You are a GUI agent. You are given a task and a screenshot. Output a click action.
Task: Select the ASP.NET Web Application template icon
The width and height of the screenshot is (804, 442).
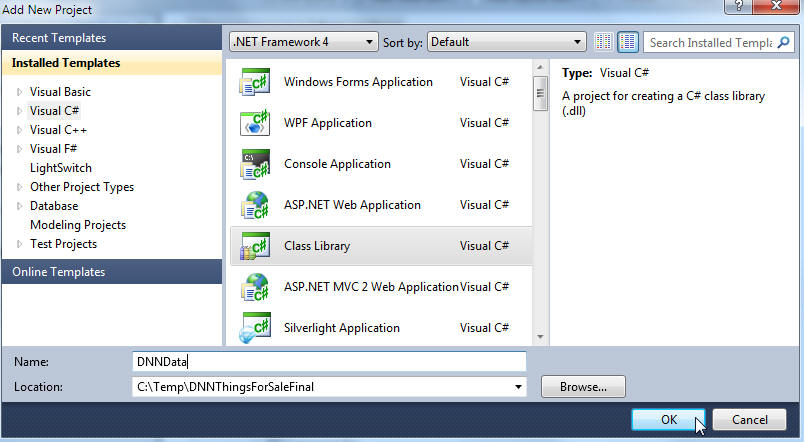255,205
